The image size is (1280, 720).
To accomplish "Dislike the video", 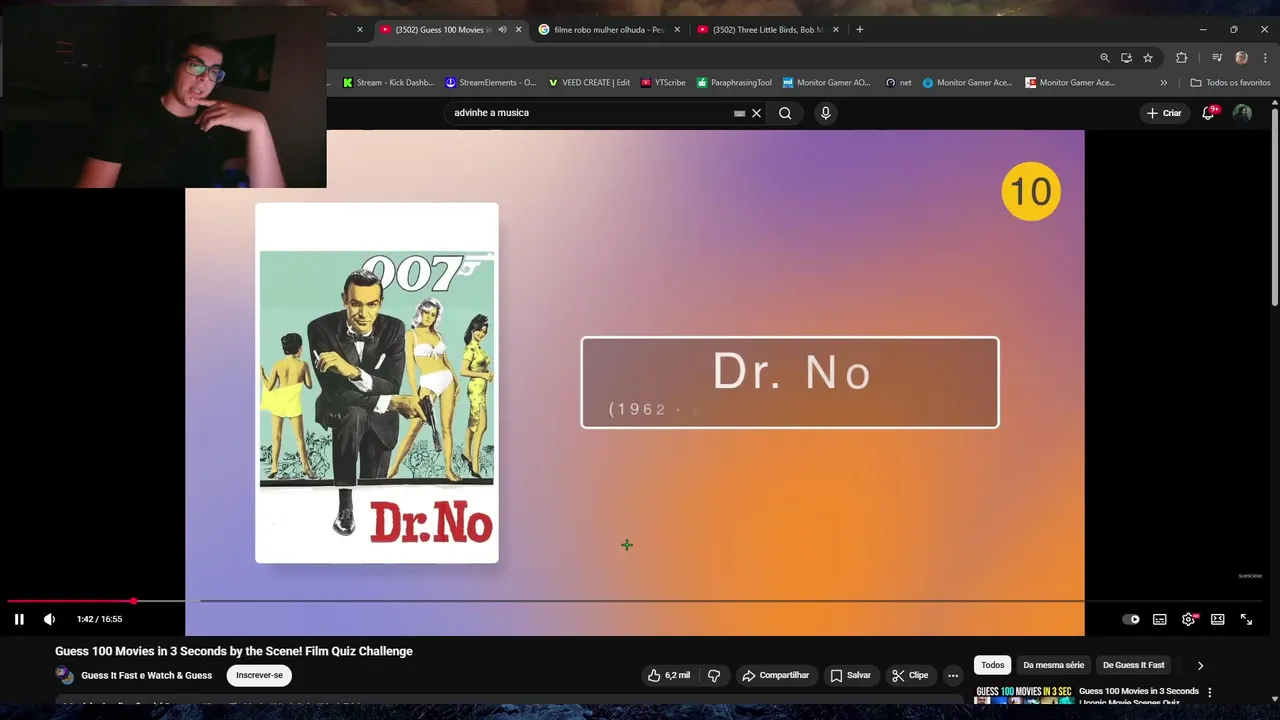I will [x=714, y=675].
